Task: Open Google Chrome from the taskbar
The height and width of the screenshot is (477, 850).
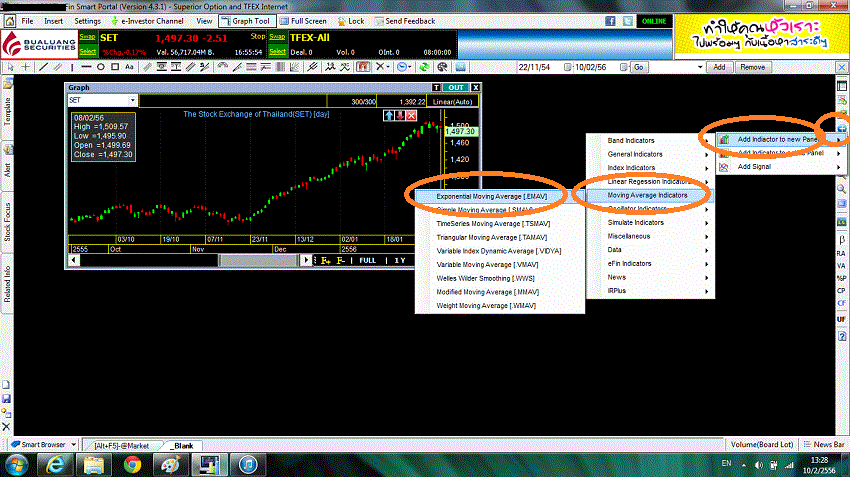Action: tap(132, 465)
